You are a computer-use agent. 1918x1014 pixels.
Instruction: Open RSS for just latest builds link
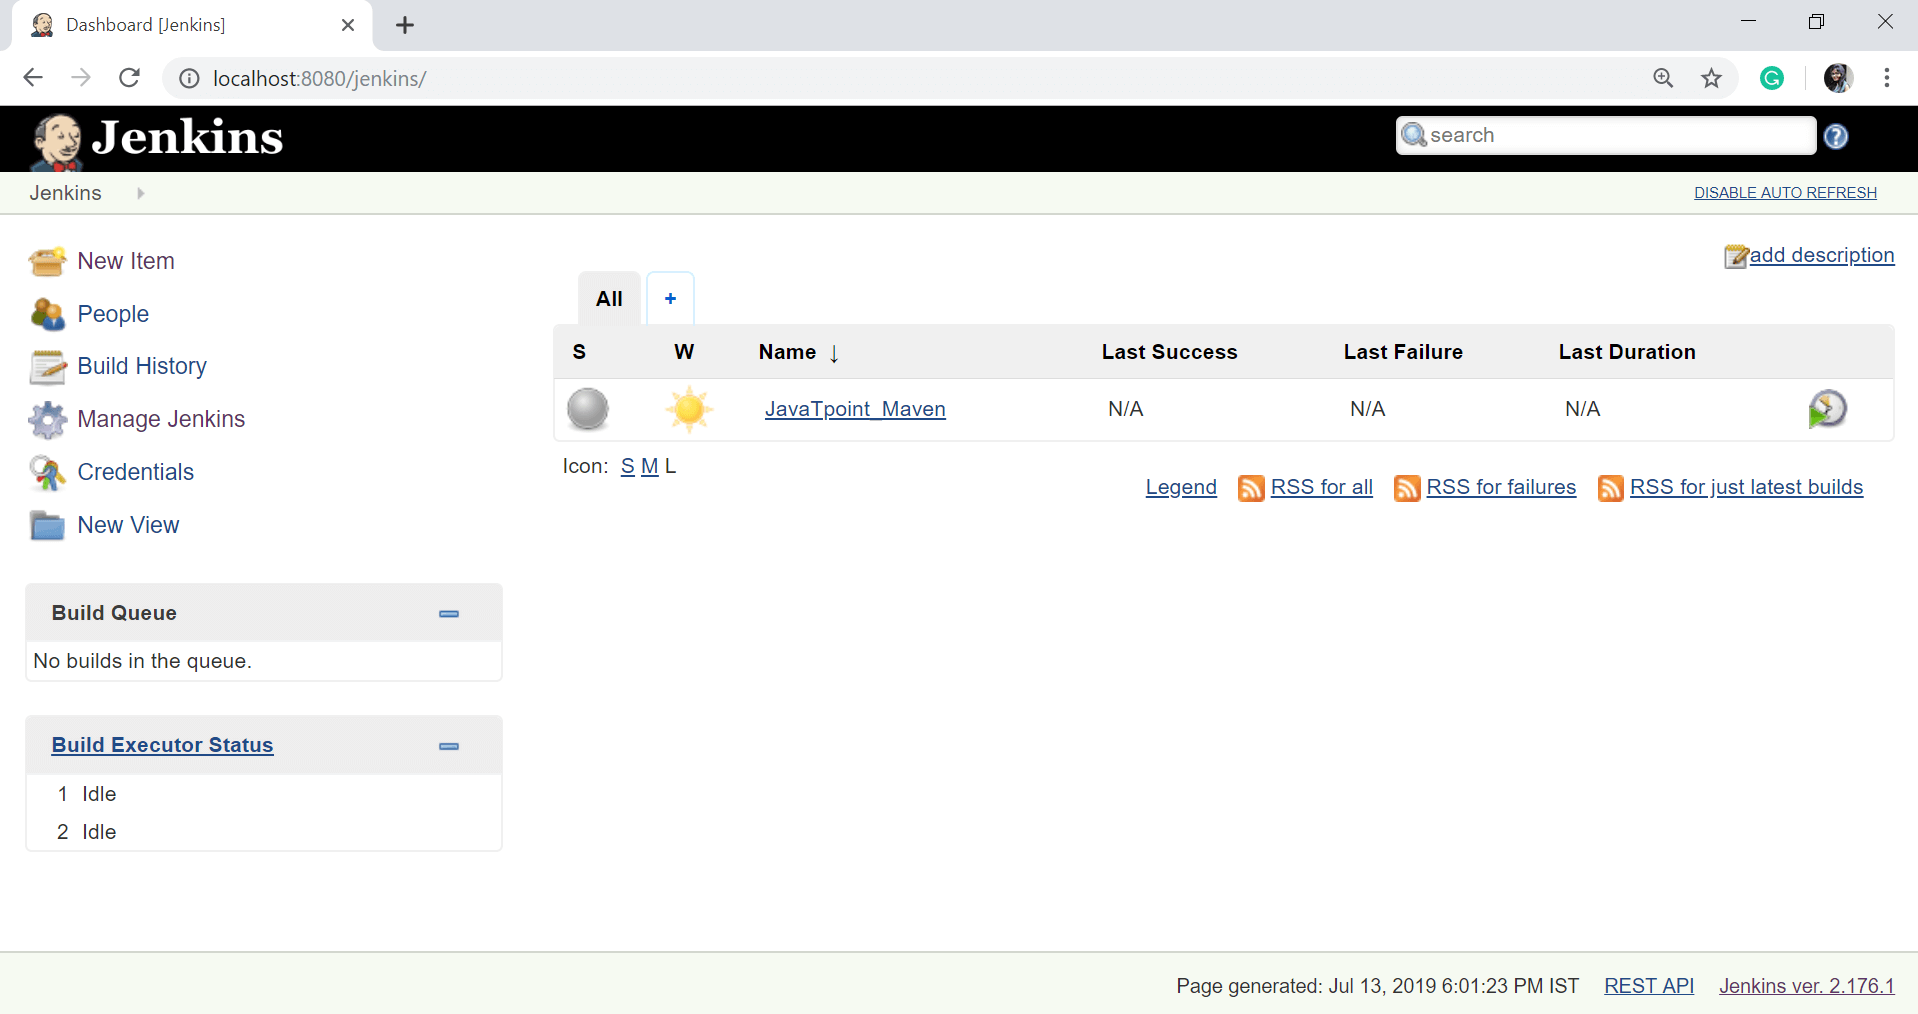click(1746, 487)
